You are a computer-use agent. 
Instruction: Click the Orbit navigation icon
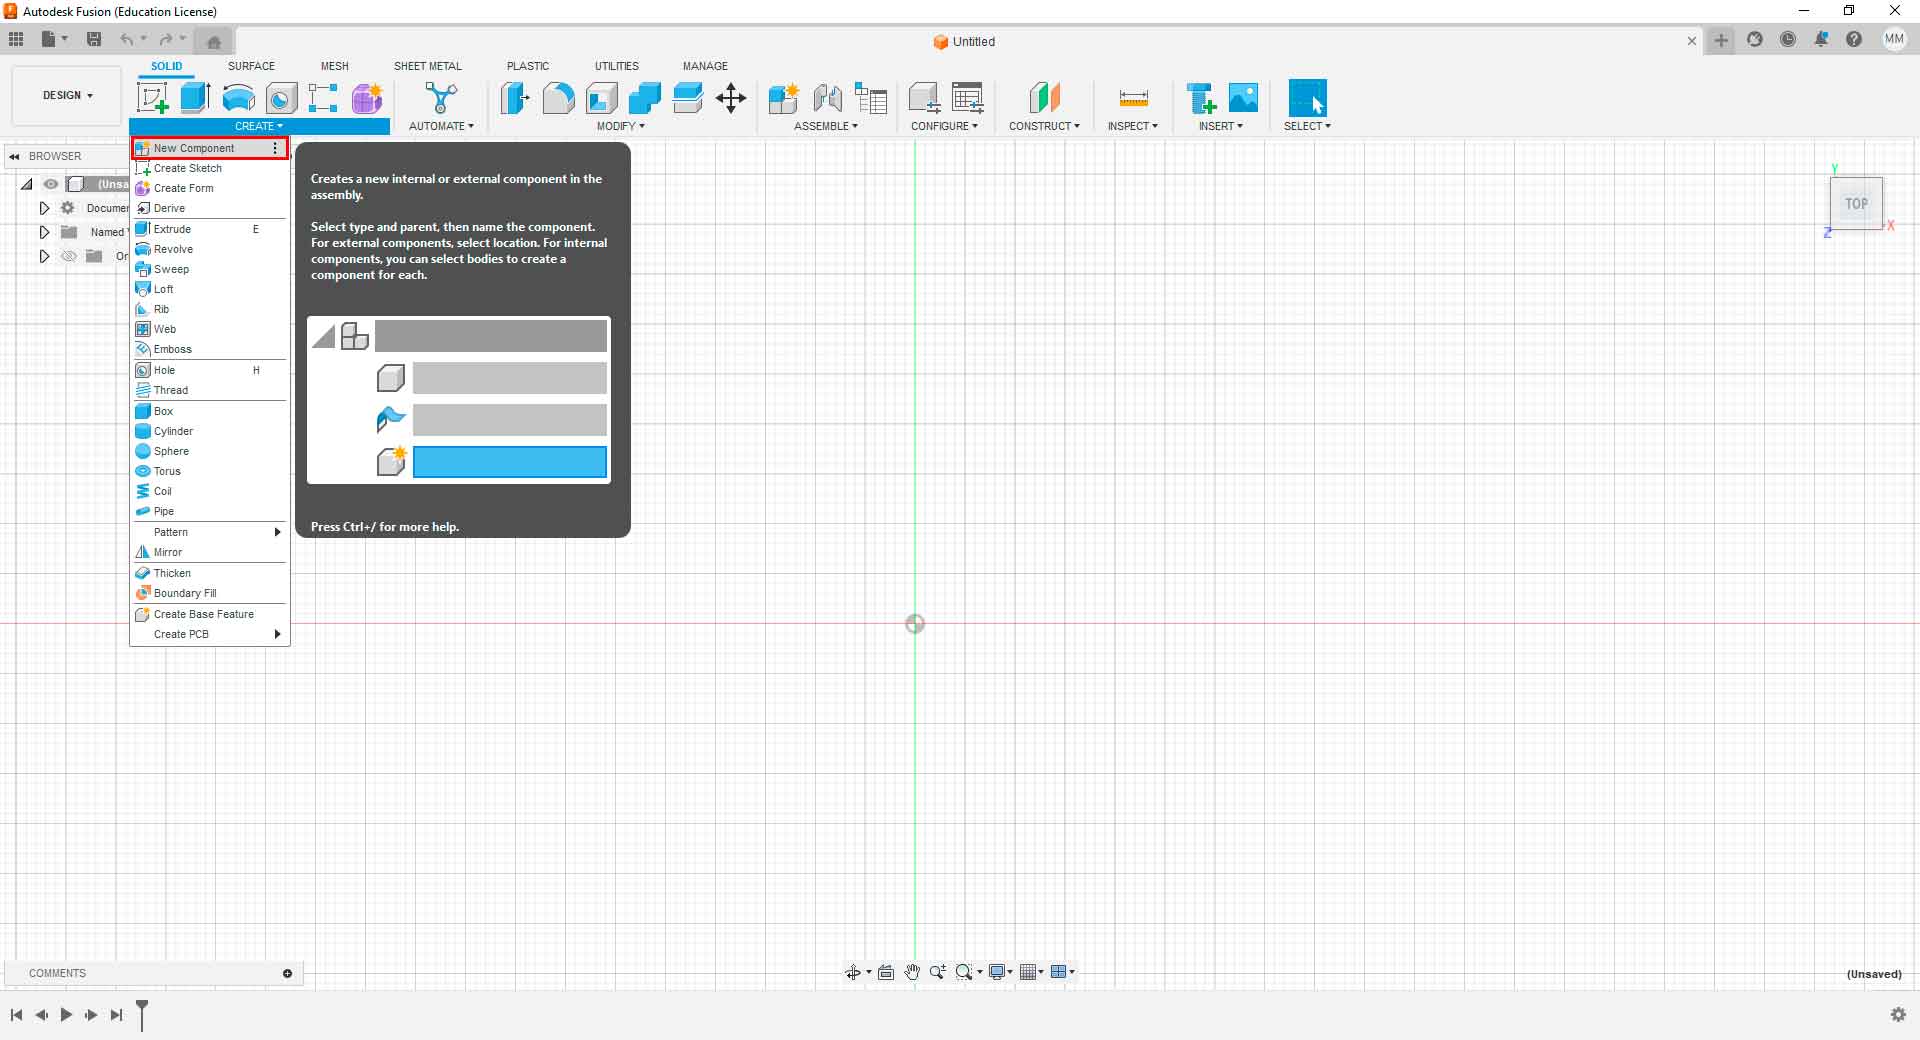coord(853,972)
